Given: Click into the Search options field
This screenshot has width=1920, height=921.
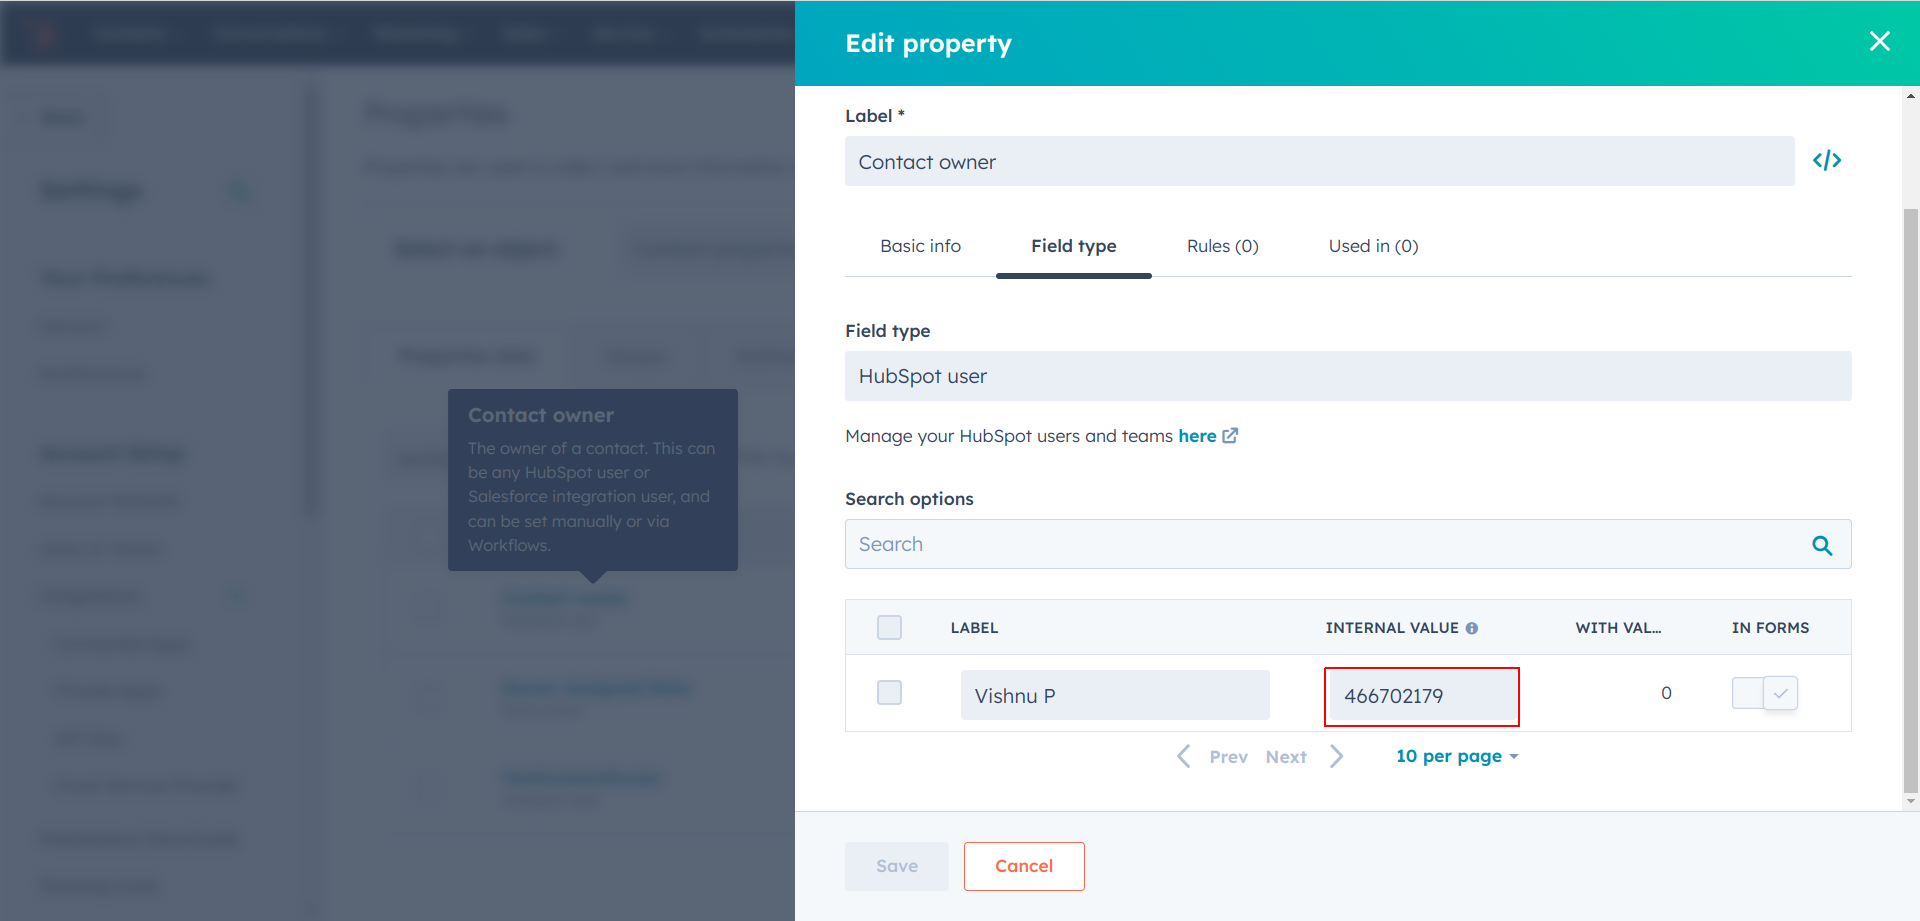Looking at the screenshot, I should click(x=1320, y=544).
